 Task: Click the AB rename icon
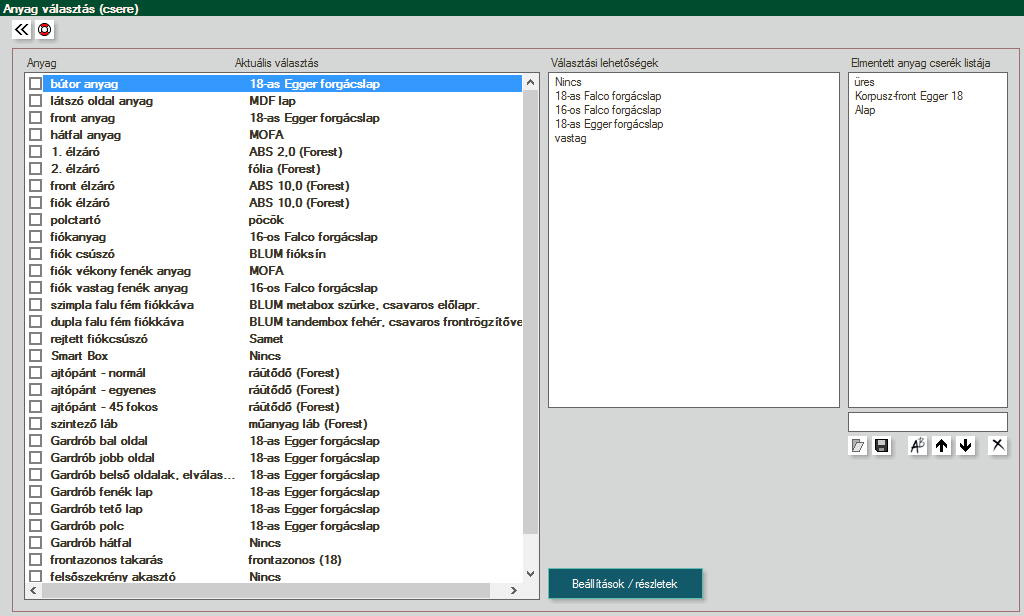click(917, 446)
